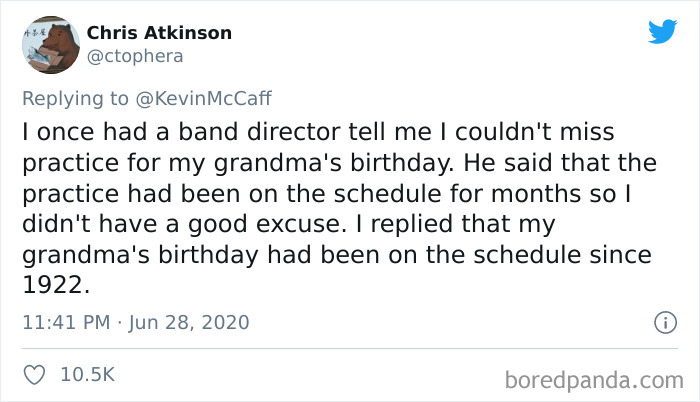Select the Jun 28, 2020 date
This screenshot has width=700, height=402.
[189, 323]
